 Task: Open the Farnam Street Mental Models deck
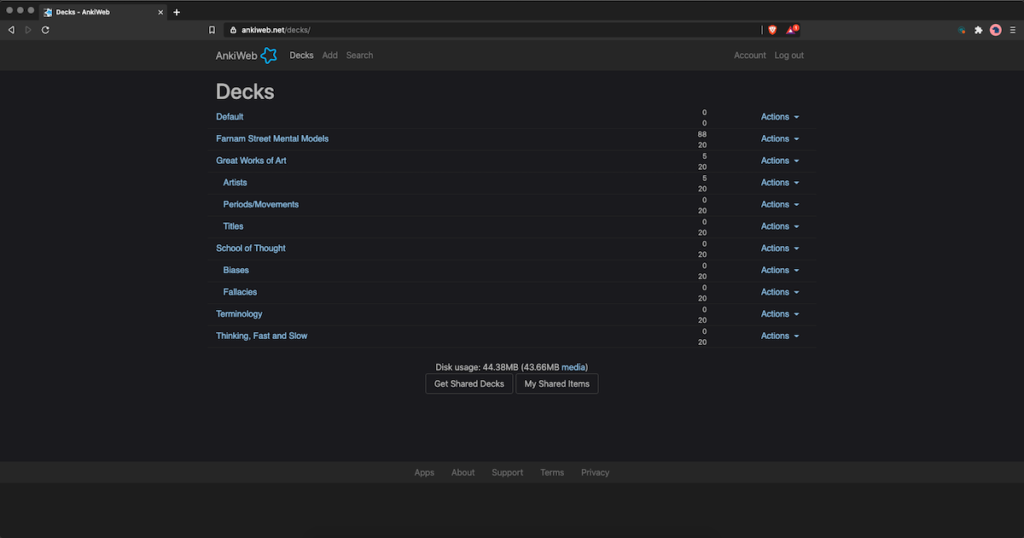point(272,138)
